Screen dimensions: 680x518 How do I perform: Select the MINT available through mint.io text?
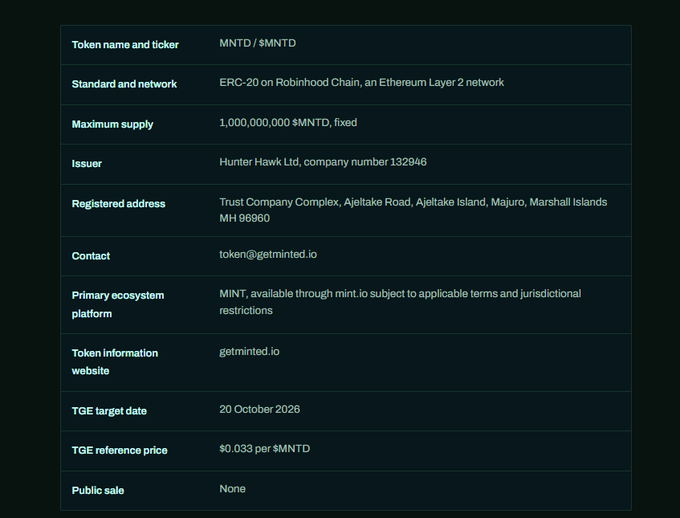click(400, 302)
